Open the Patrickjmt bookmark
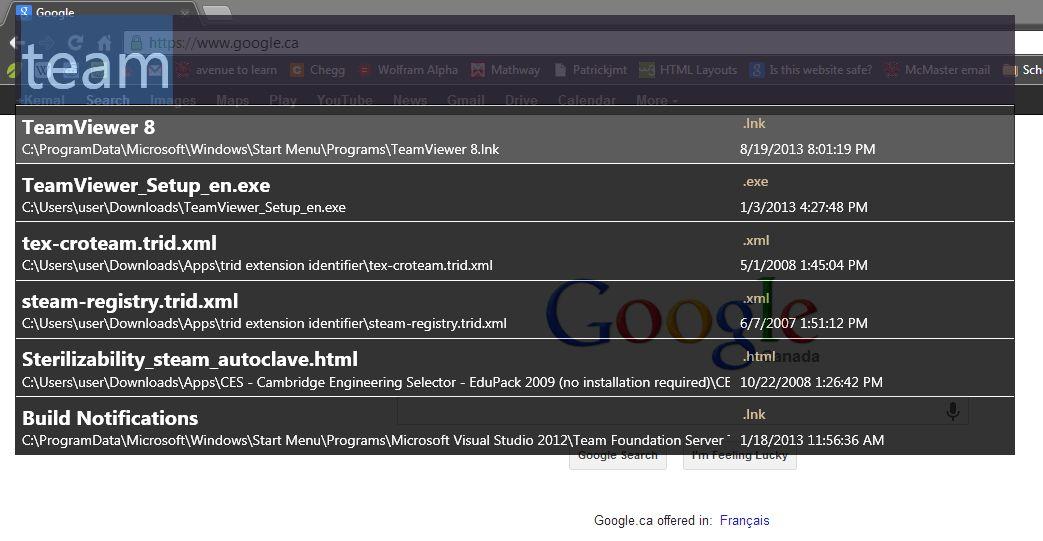The height and width of the screenshot is (541, 1043). pyautogui.click(x=591, y=70)
